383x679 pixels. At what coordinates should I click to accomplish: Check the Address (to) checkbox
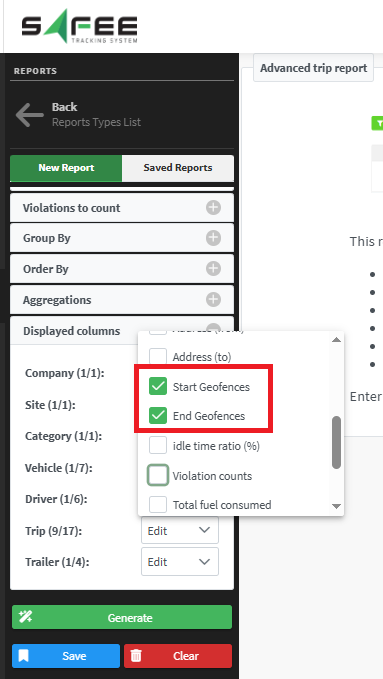(x=158, y=357)
